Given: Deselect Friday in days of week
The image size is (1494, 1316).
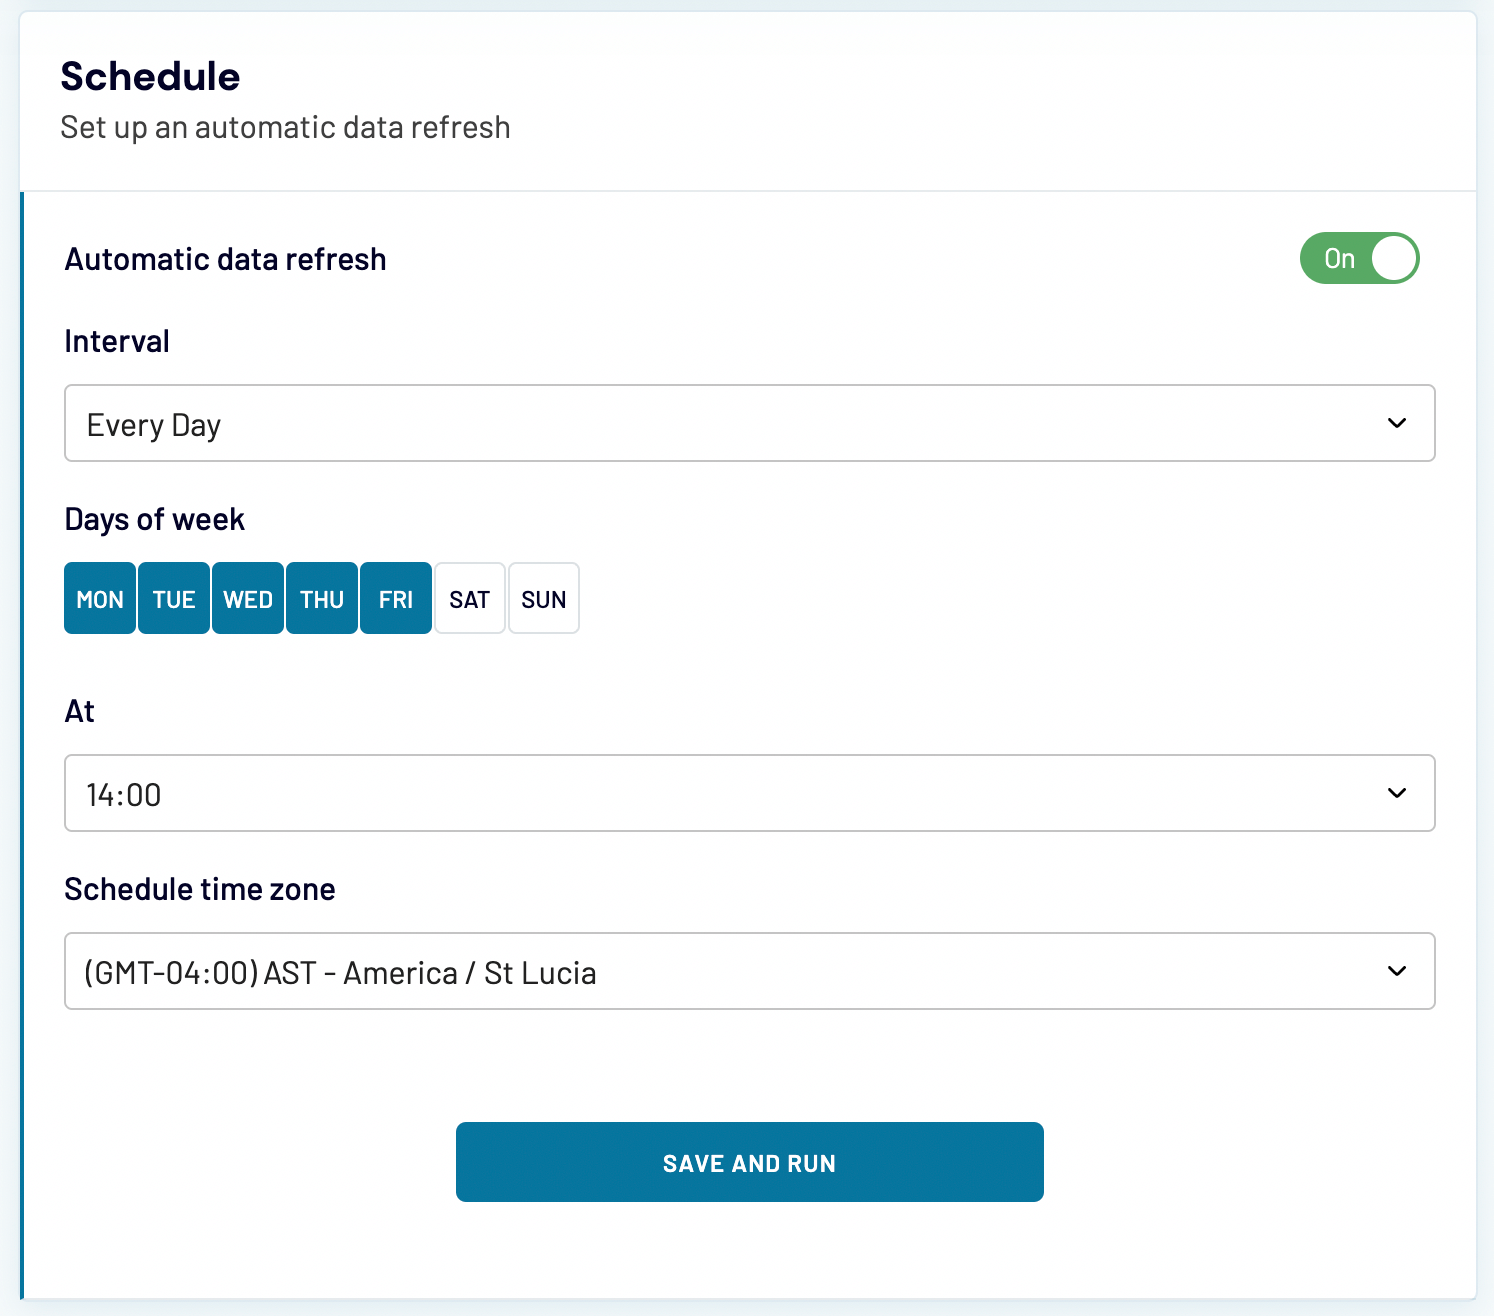Looking at the screenshot, I should click(395, 598).
